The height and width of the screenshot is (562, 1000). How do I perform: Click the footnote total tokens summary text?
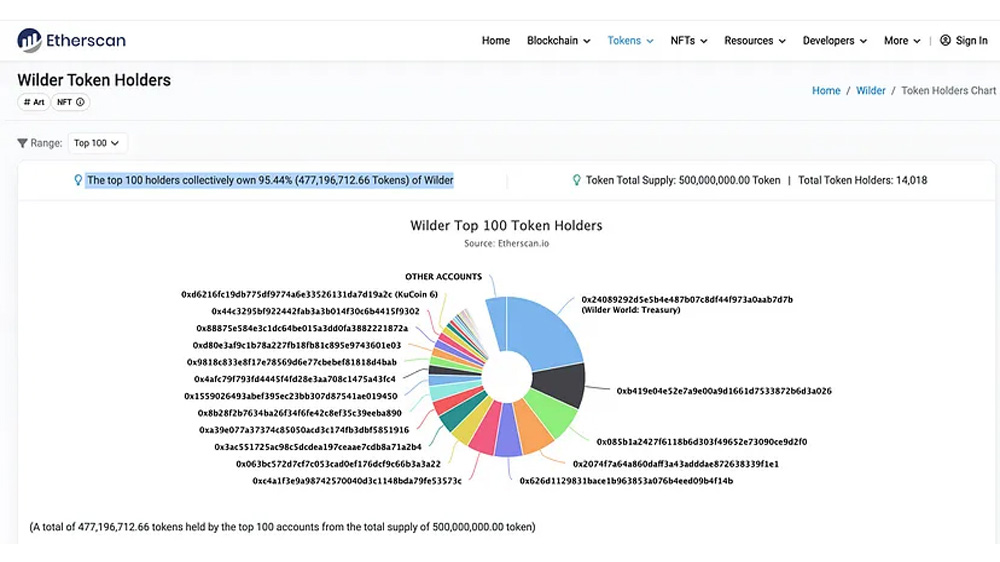pyautogui.click(x=283, y=527)
